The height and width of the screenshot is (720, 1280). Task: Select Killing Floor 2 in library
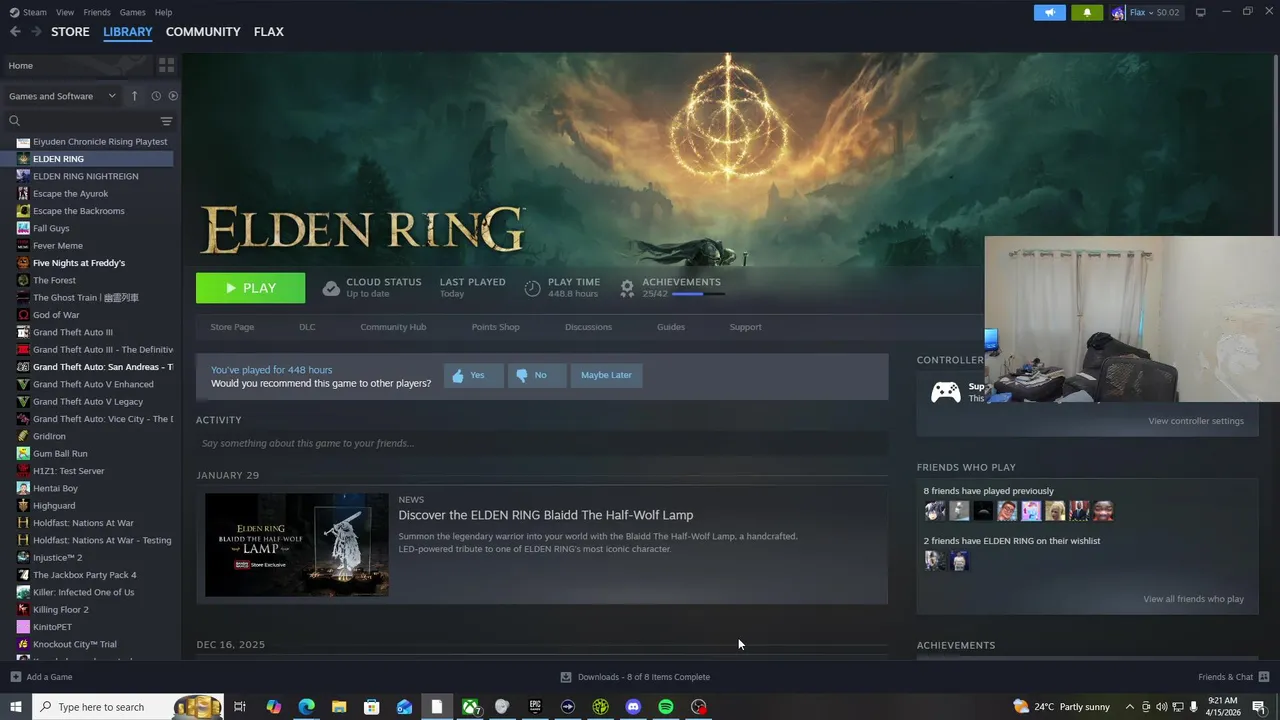(x=60, y=609)
